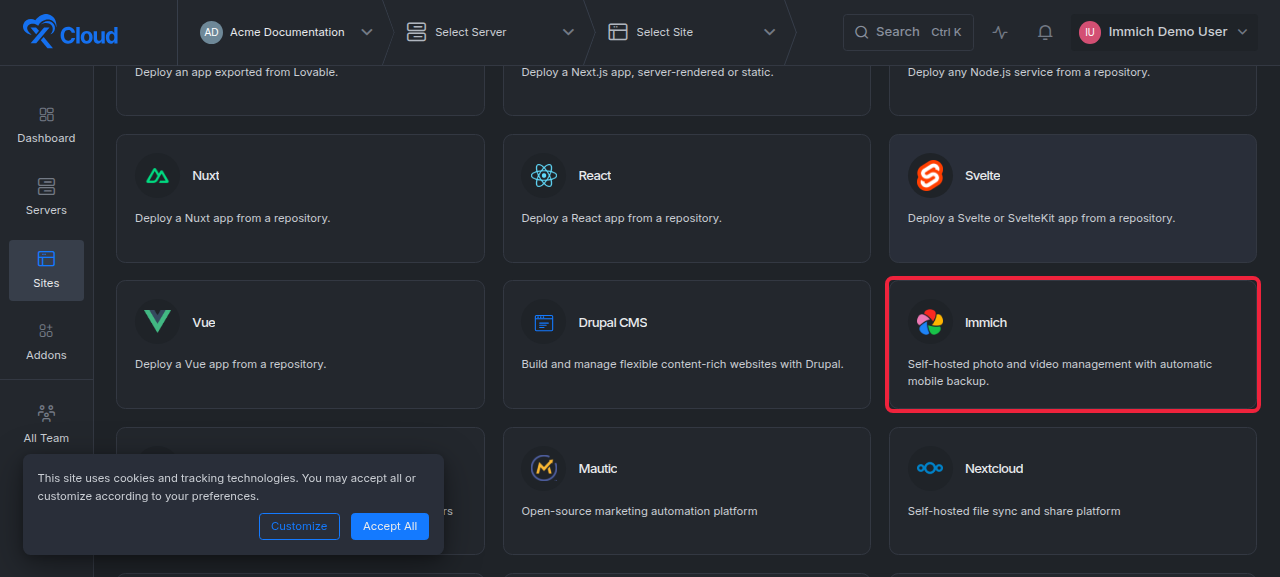Select the Svelte app title

pyautogui.click(x=983, y=176)
